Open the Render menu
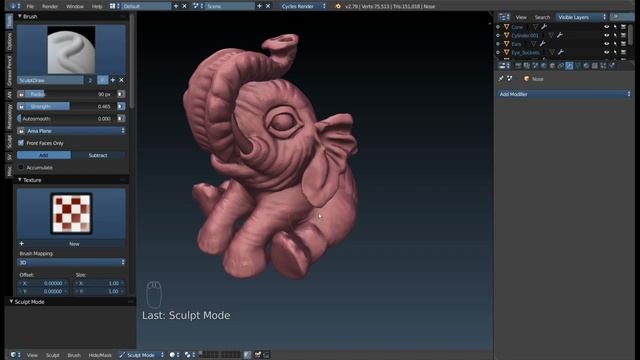Image resolution: width=640 pixels, height=360 pixels. (50, 6)
